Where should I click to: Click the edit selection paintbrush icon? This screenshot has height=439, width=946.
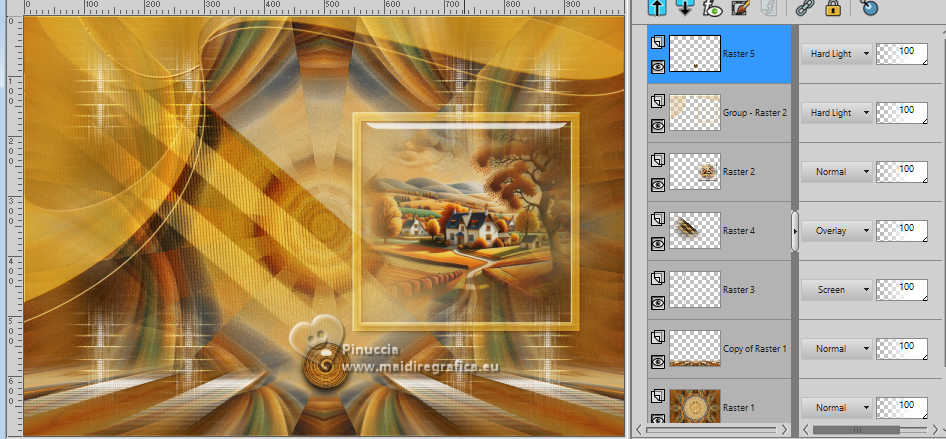coord(740,8)
